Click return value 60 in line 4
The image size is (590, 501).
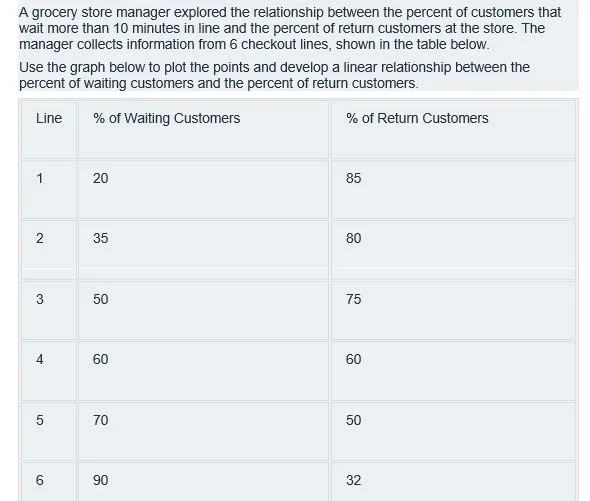(353, 359)
